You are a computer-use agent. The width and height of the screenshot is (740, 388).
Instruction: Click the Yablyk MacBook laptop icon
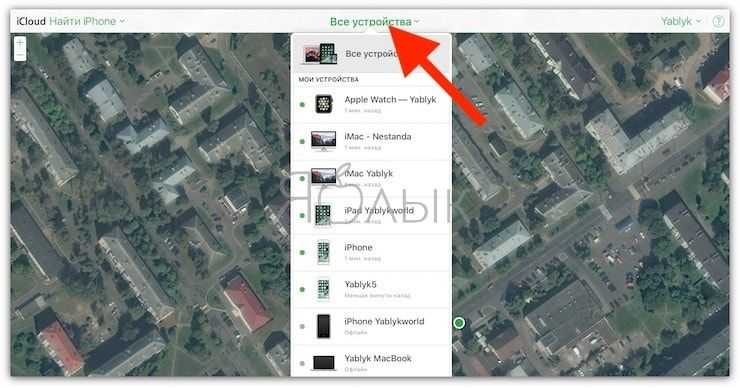(x=323, y=363)
